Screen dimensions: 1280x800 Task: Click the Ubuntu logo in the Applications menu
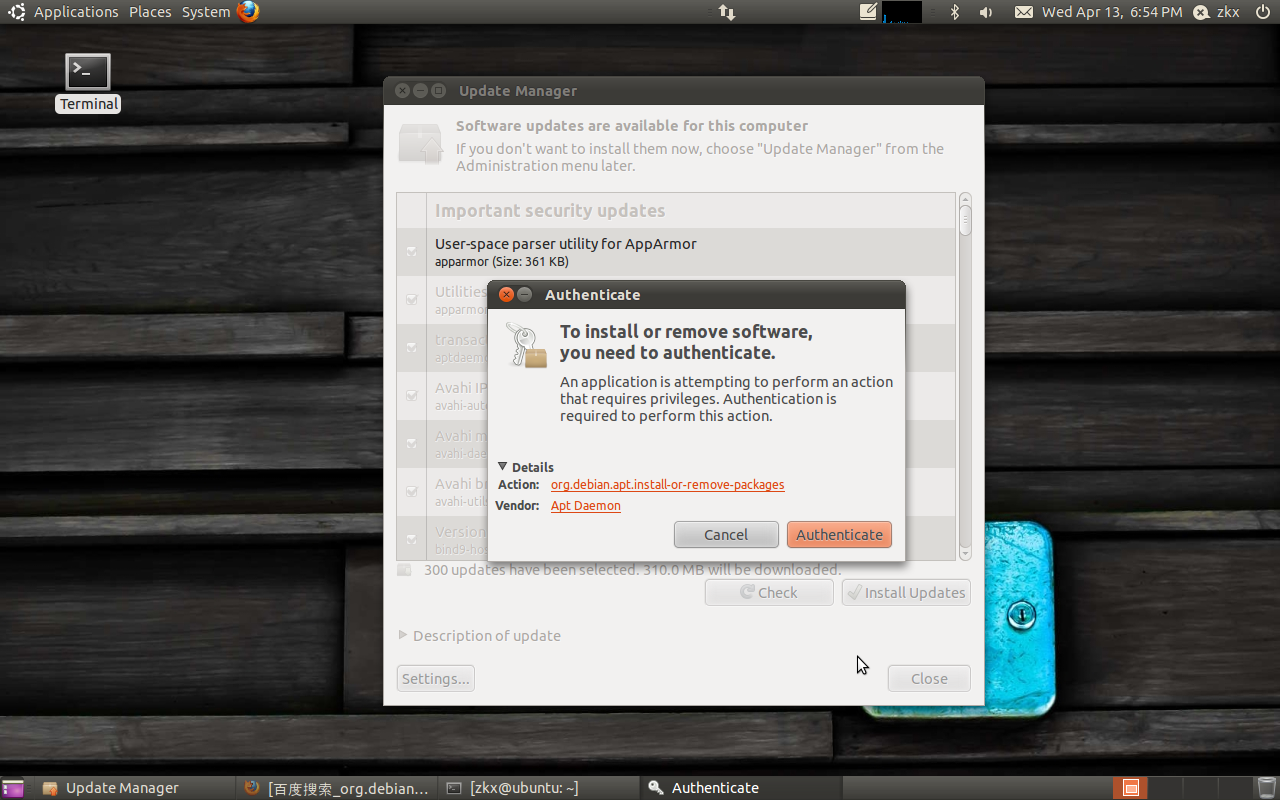pyautogui.click(x=17, y=12)
